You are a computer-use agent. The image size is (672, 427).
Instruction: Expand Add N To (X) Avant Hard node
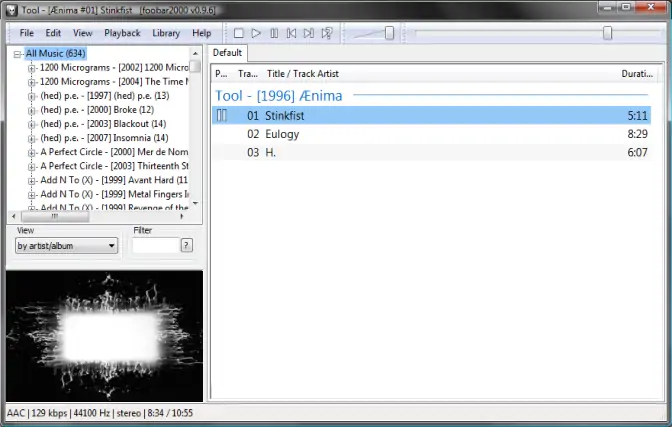pyautogui.click(x=31, y=181)
